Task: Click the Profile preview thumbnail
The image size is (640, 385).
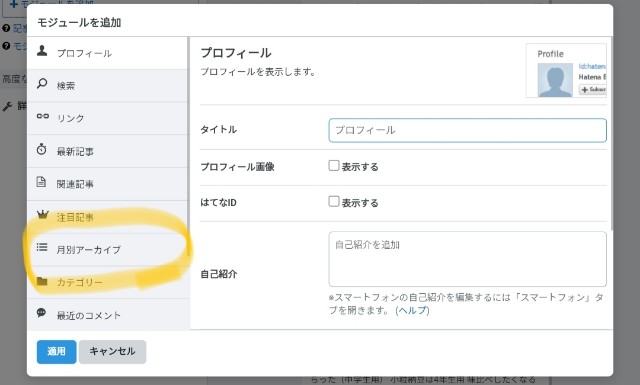Action: click(x=567, y=71)
